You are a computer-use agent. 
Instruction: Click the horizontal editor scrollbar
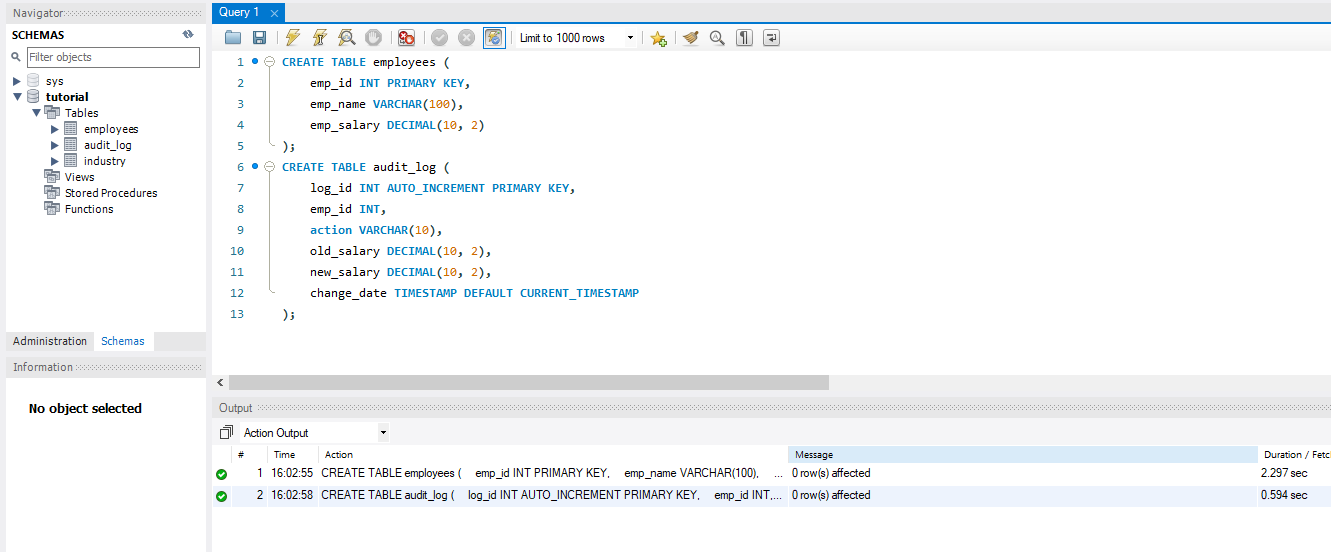click(528, 382)
